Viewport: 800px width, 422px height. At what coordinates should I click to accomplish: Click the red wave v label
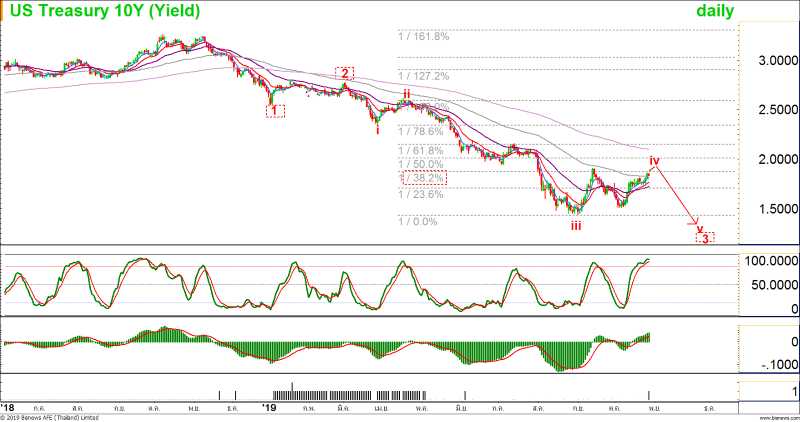700,226
